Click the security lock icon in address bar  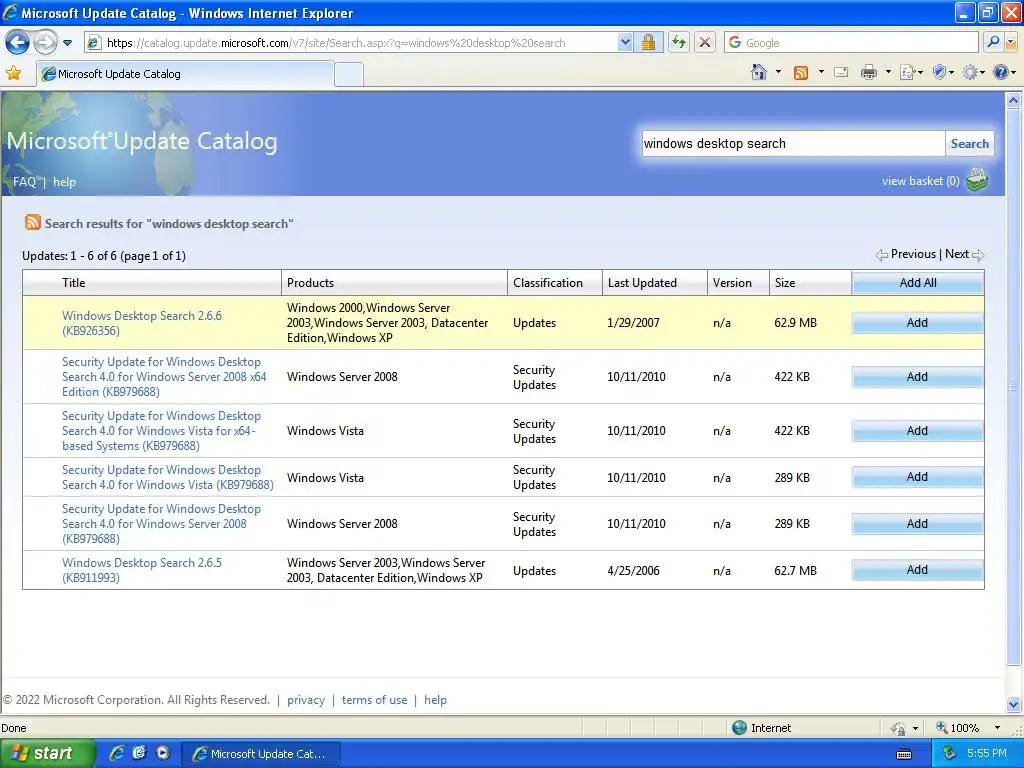pyautogui.click(x=648, y=43)
